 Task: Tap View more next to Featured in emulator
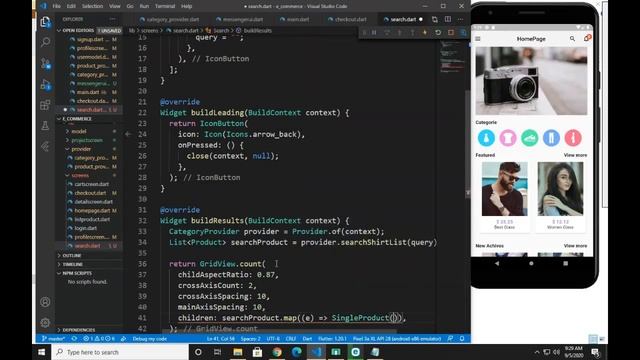(x=575, y=155)
